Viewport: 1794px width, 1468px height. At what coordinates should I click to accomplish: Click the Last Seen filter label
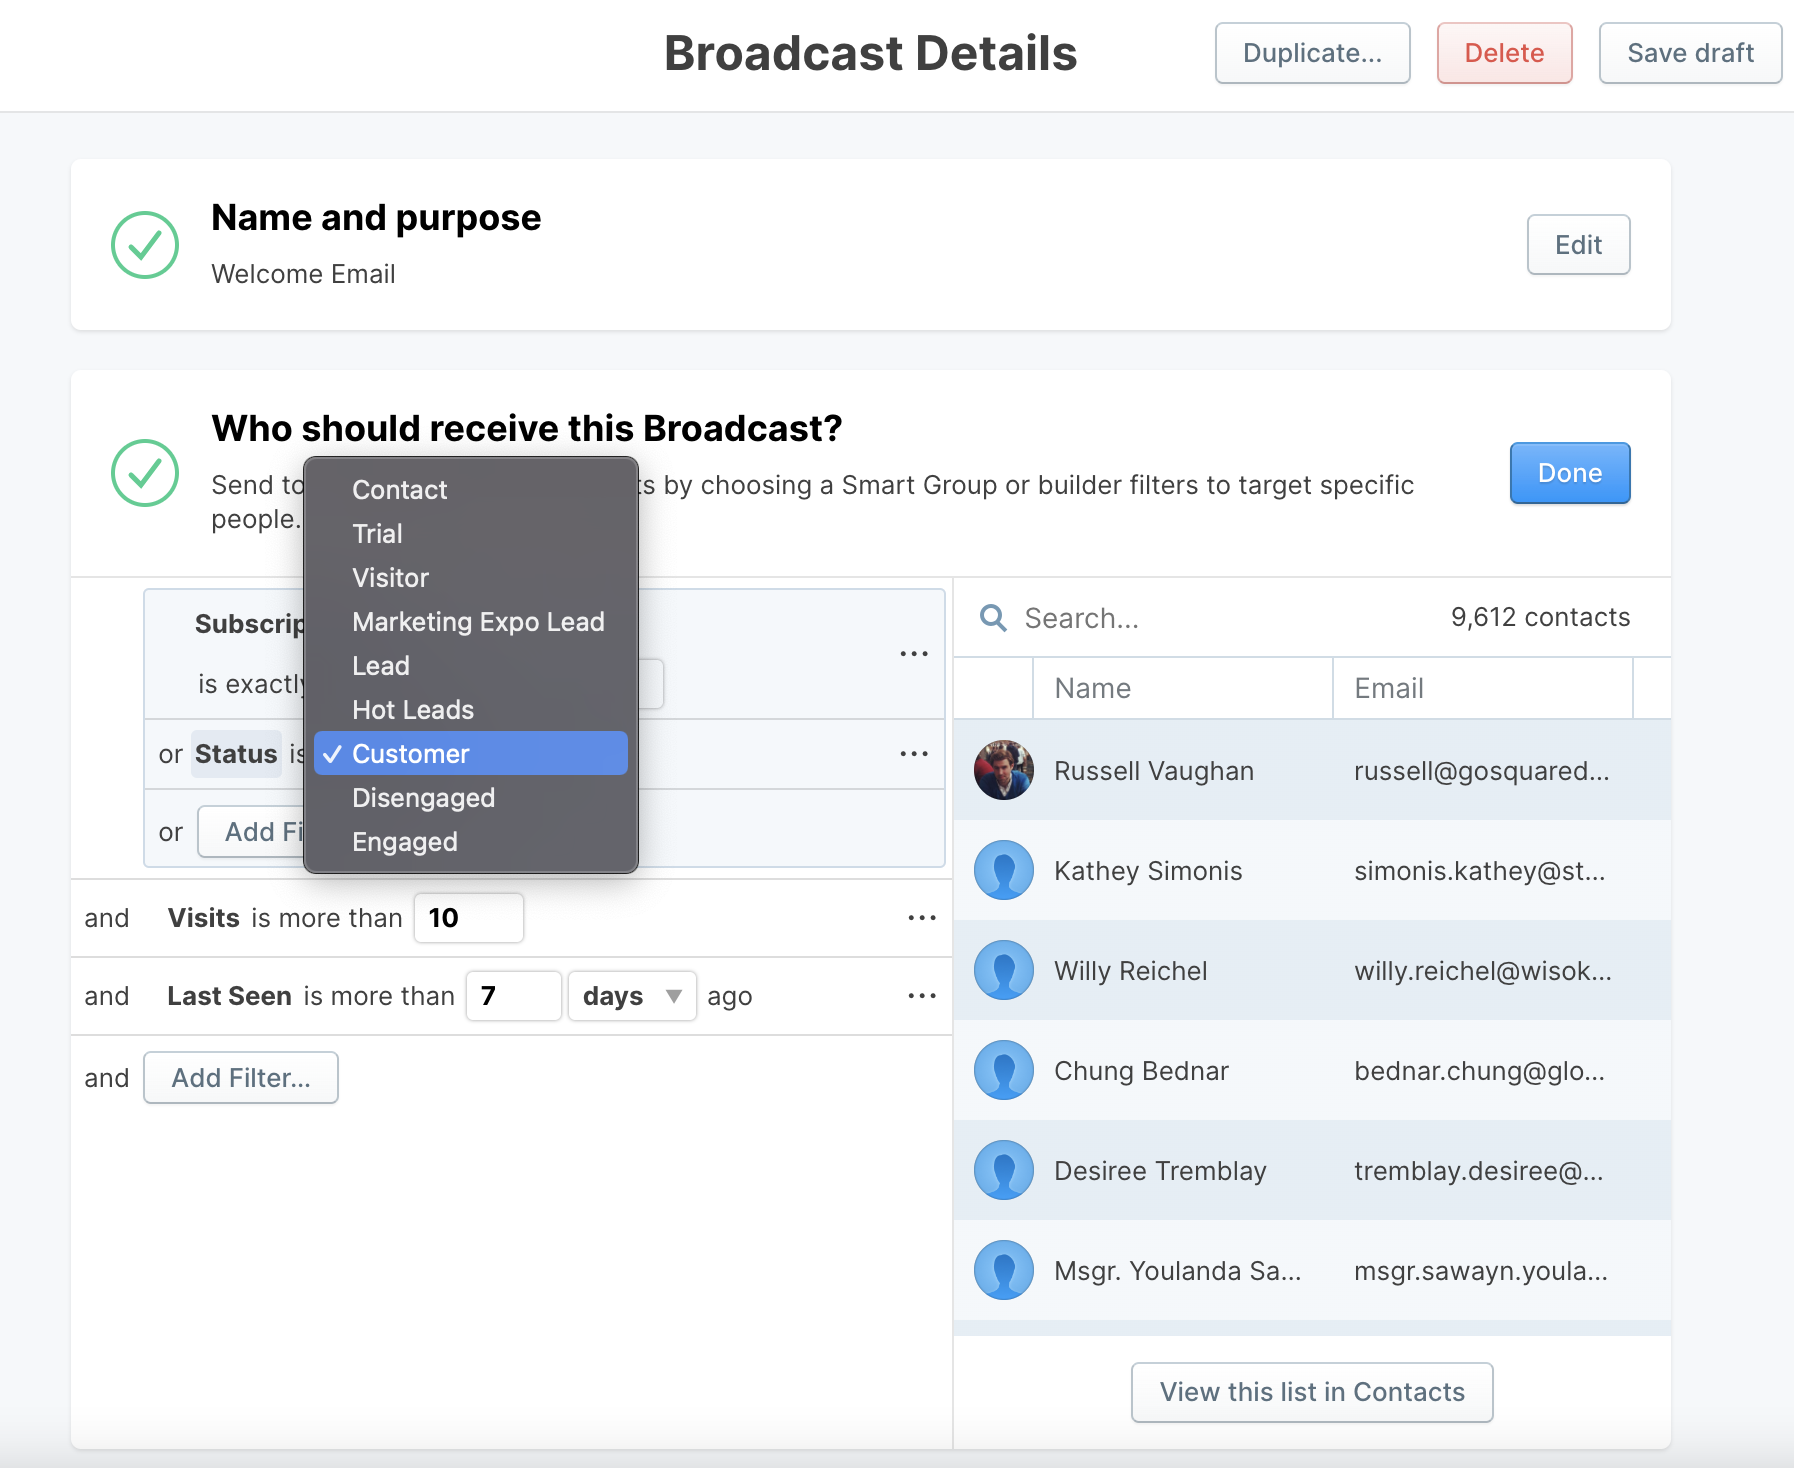point(230,996)
